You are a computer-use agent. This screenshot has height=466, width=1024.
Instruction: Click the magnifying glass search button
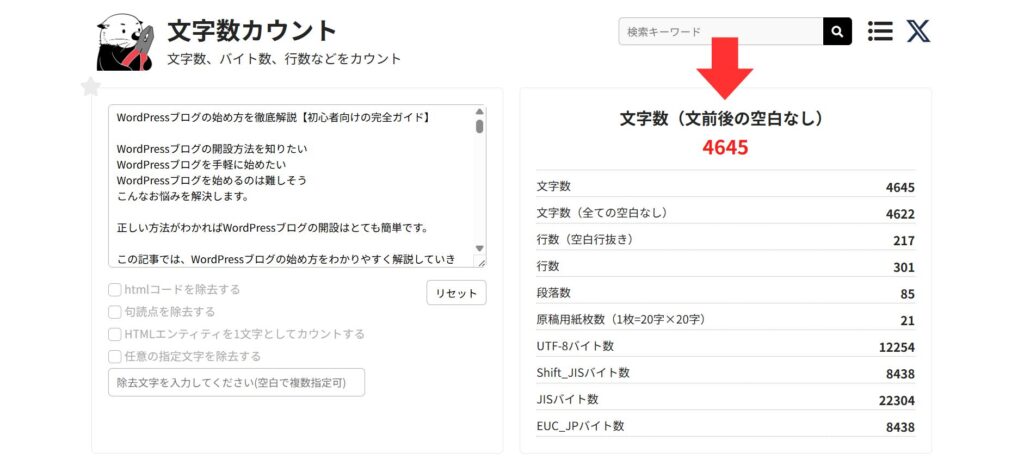(837, 31)
